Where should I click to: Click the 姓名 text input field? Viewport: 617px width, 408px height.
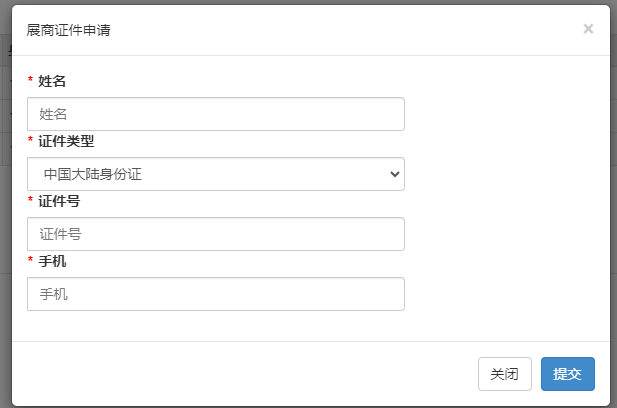click(x=216, y=114)
